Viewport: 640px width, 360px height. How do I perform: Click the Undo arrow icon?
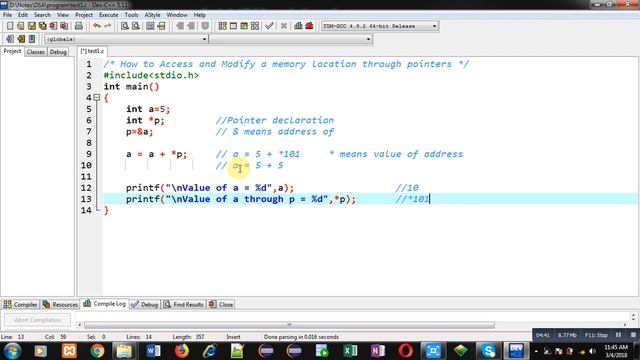(x=97, y=26)
